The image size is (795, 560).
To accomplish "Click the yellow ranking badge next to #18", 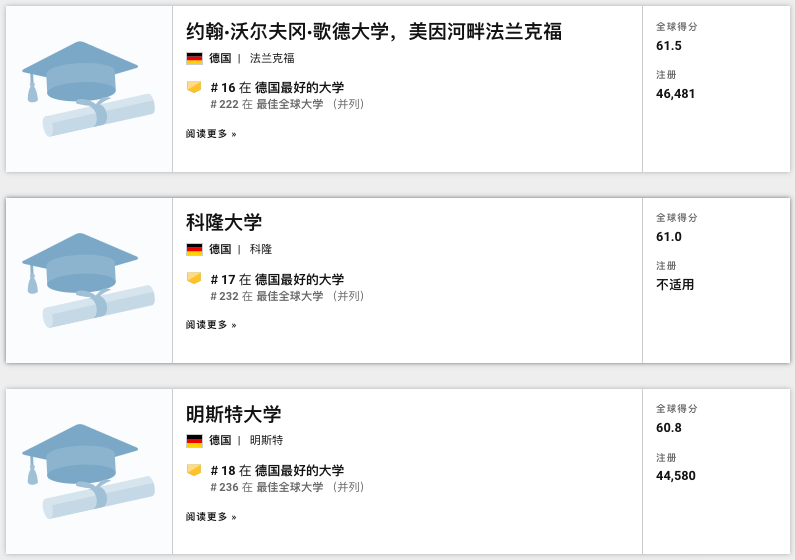I will click(194, 469).
